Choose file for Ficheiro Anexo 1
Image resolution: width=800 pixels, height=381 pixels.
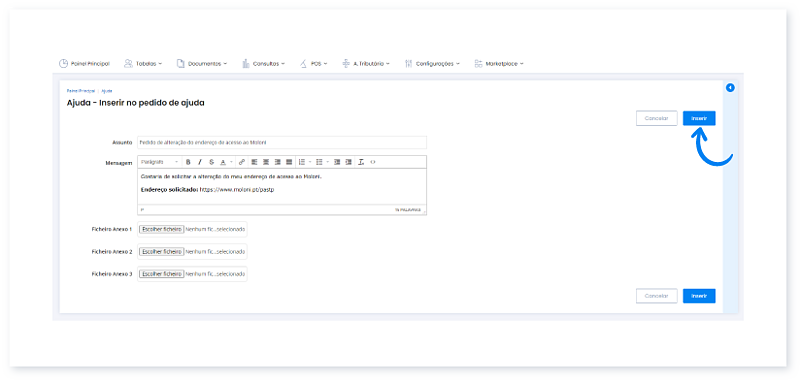pyautogui.click(x=162, y=230)
